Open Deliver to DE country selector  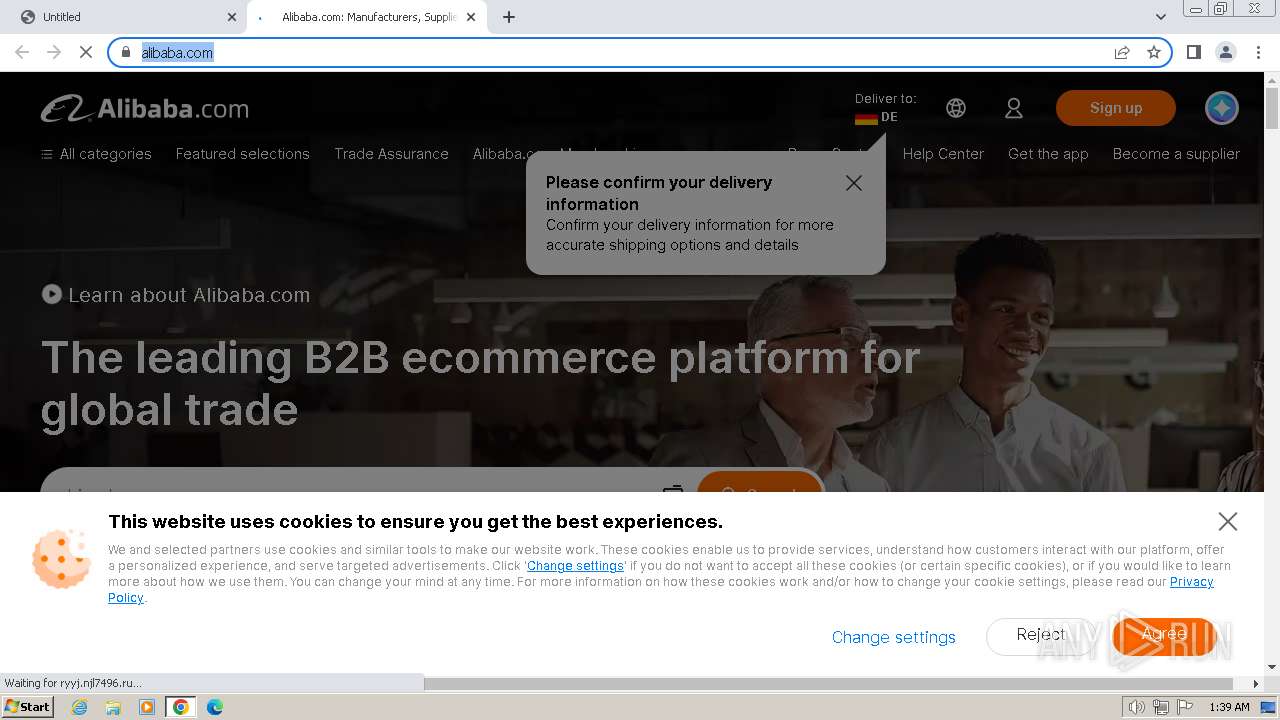[885, 108]
